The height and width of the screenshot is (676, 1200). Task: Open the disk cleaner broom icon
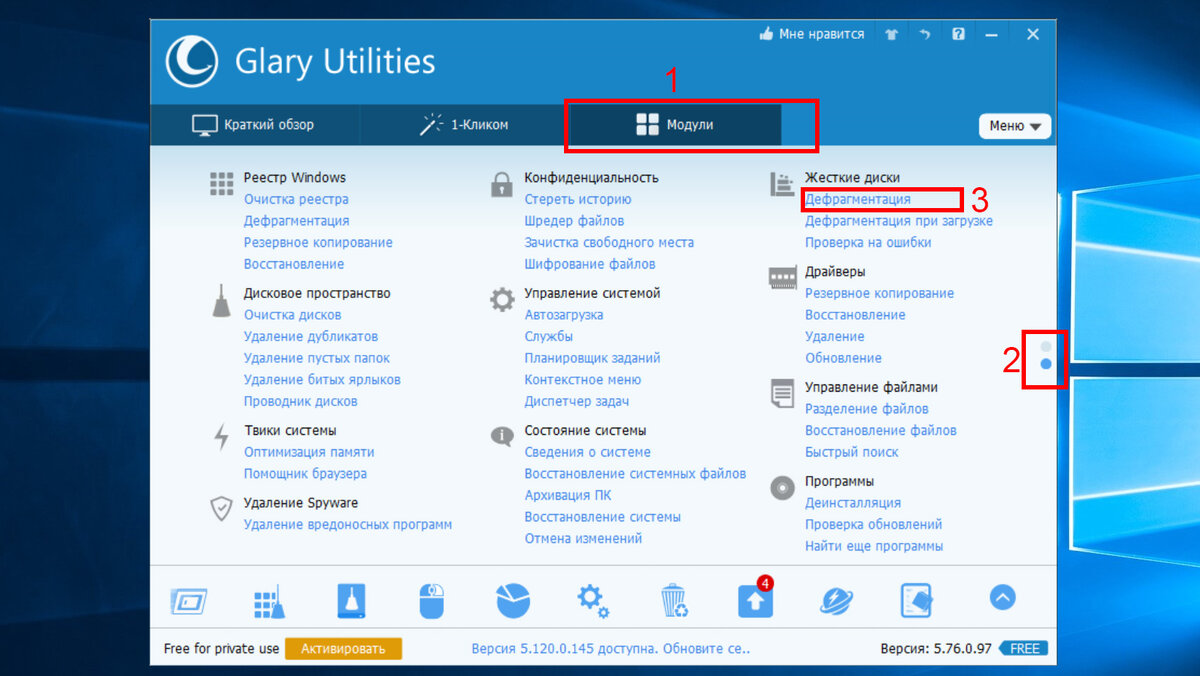350,600
